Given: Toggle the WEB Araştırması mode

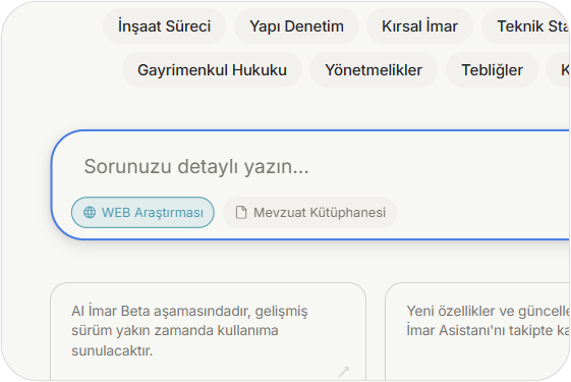Looking at the screenshot, I should coord(143,212).
